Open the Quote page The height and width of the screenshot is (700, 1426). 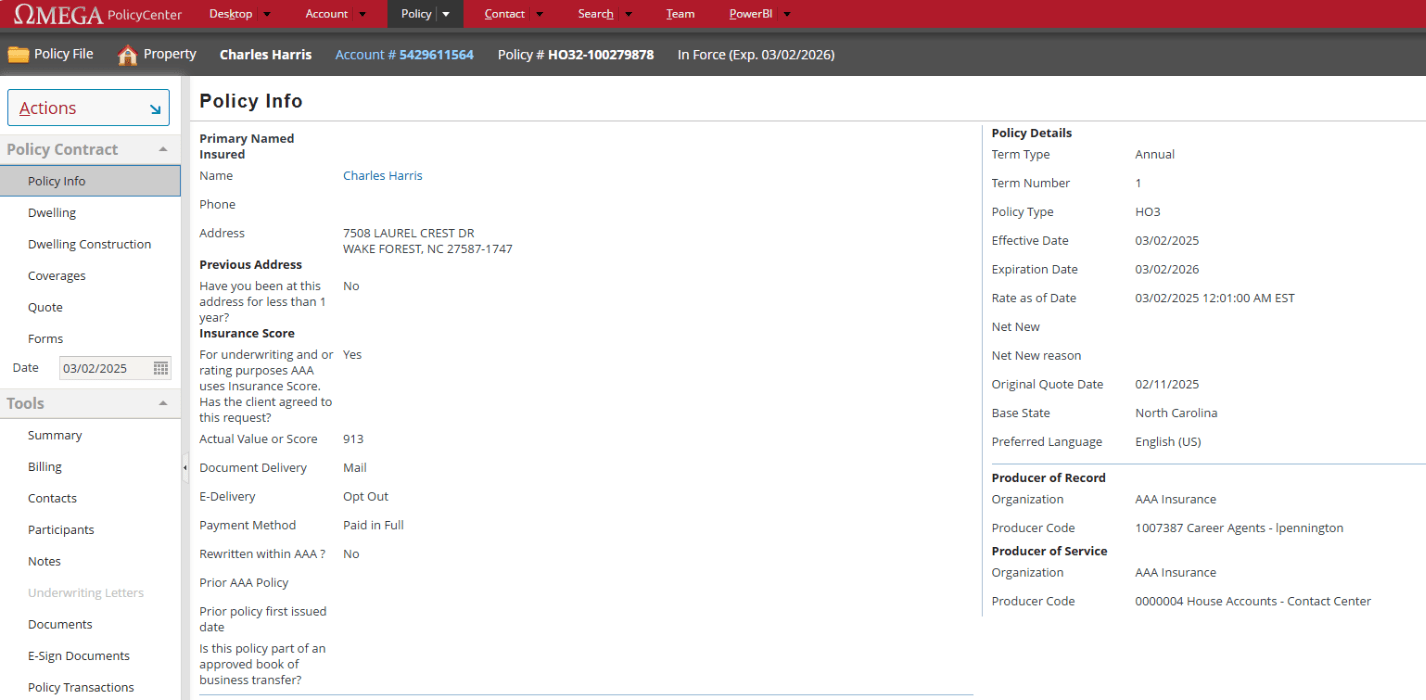(x=45, y=307)
